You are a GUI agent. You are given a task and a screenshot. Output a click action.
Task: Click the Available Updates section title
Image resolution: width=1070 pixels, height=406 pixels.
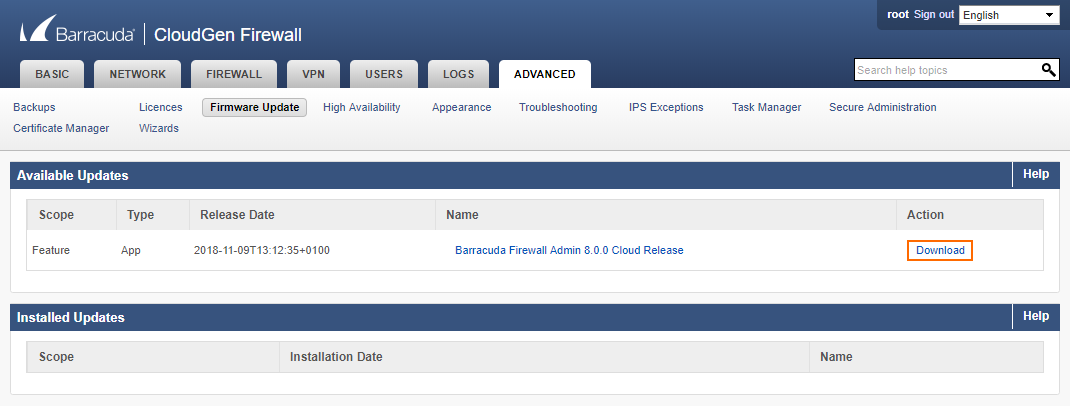(x=72, y=175)
